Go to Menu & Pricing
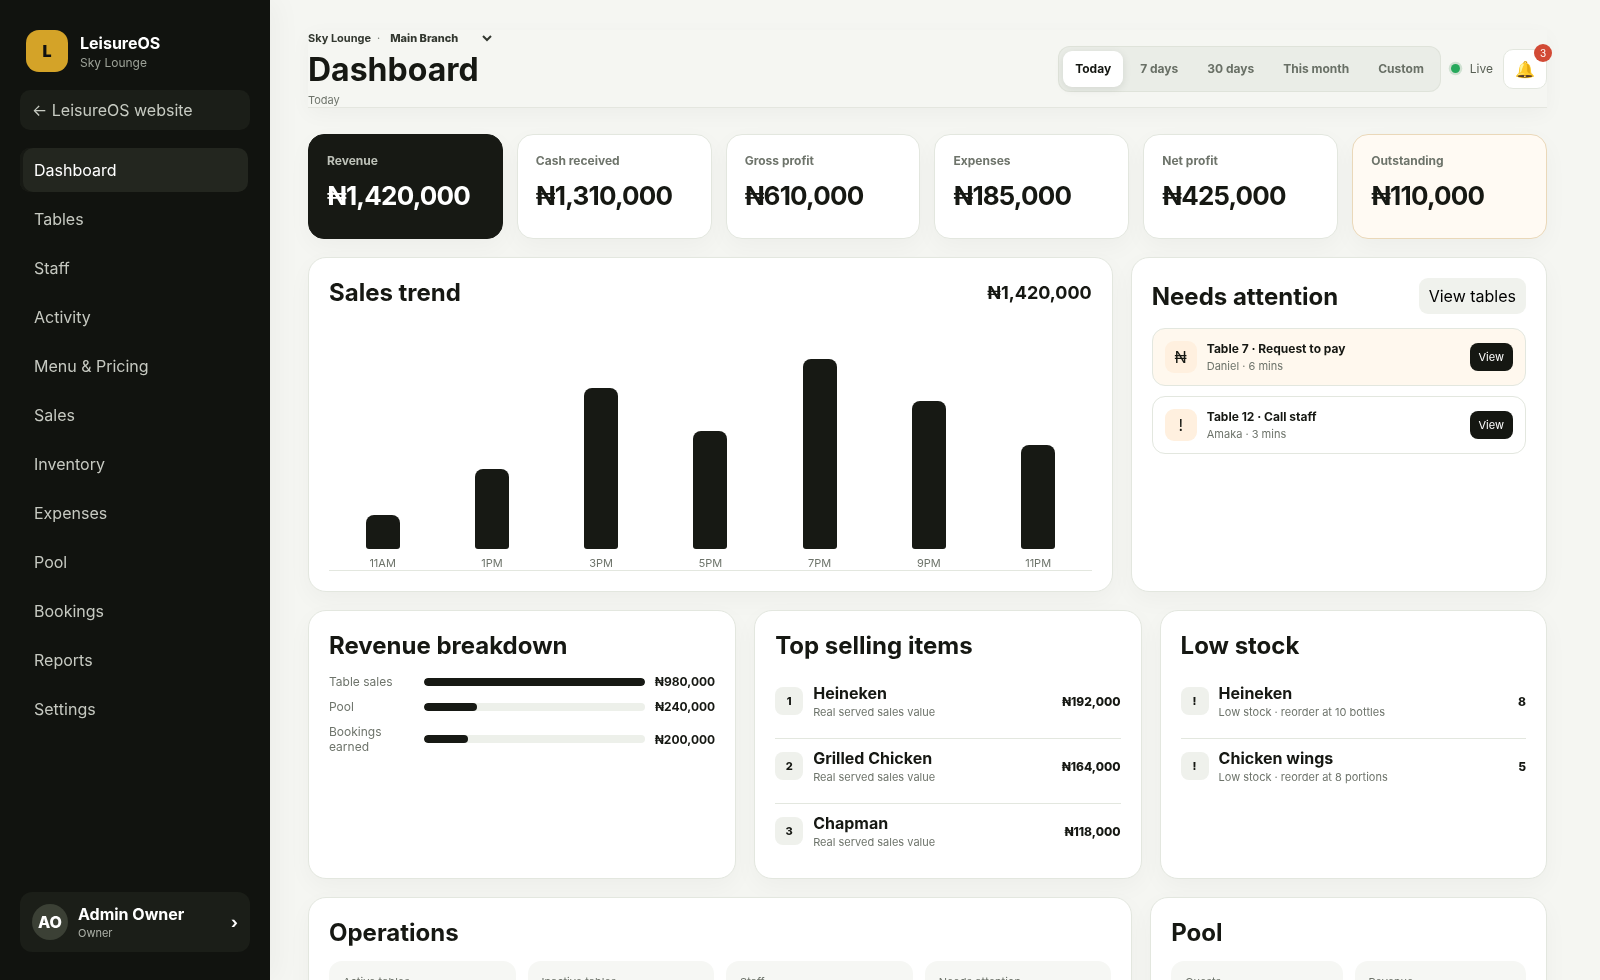 point(135,366)
